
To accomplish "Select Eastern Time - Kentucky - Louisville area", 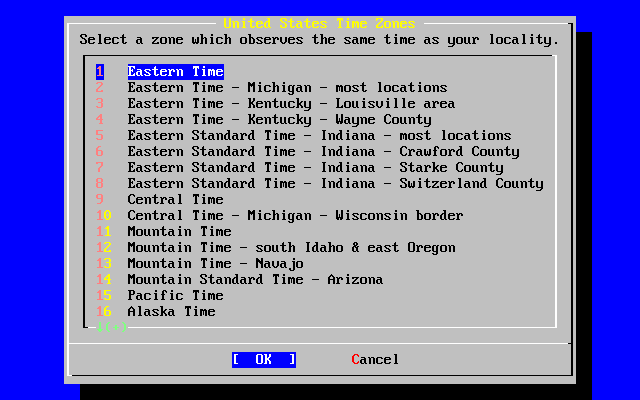I will pyautogui.click(x=291, y=104).
